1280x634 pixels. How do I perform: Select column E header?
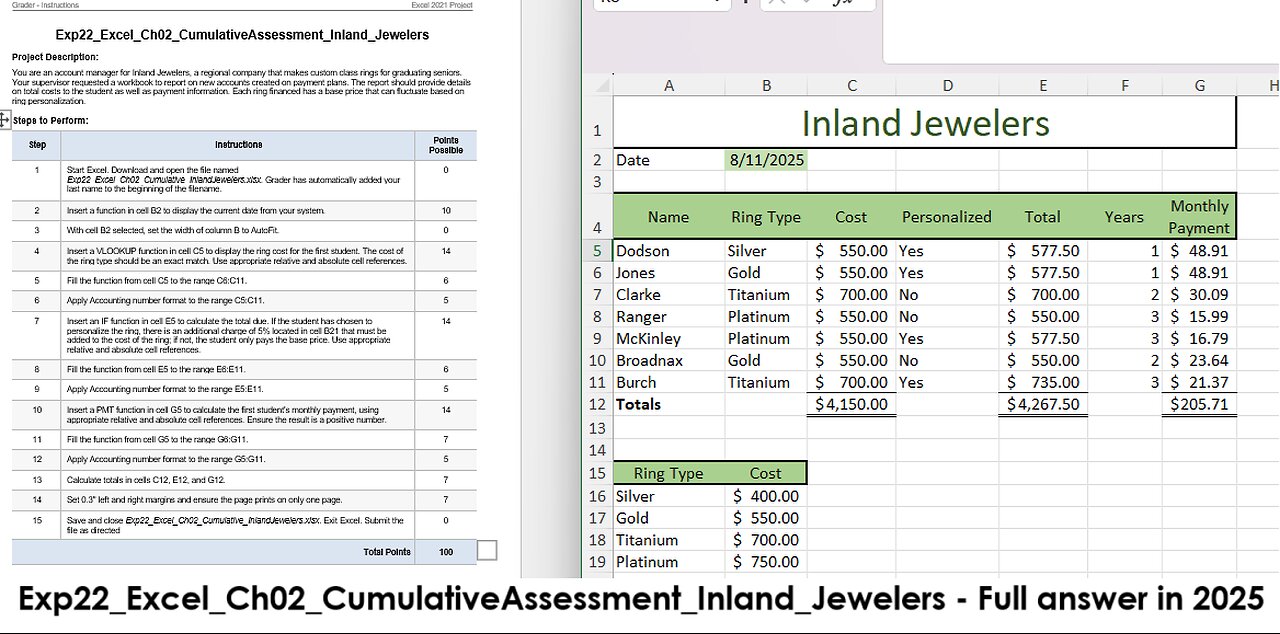tap(1043, 86)
